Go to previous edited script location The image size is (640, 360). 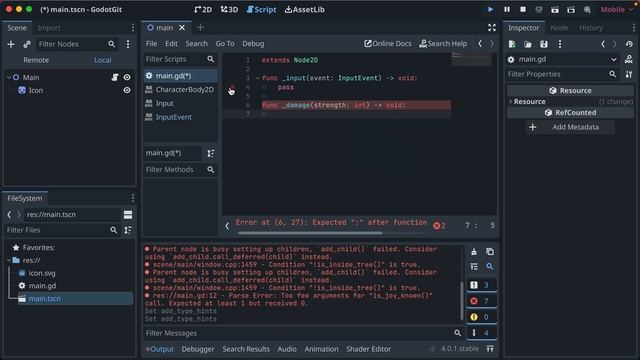coord(480,44)
